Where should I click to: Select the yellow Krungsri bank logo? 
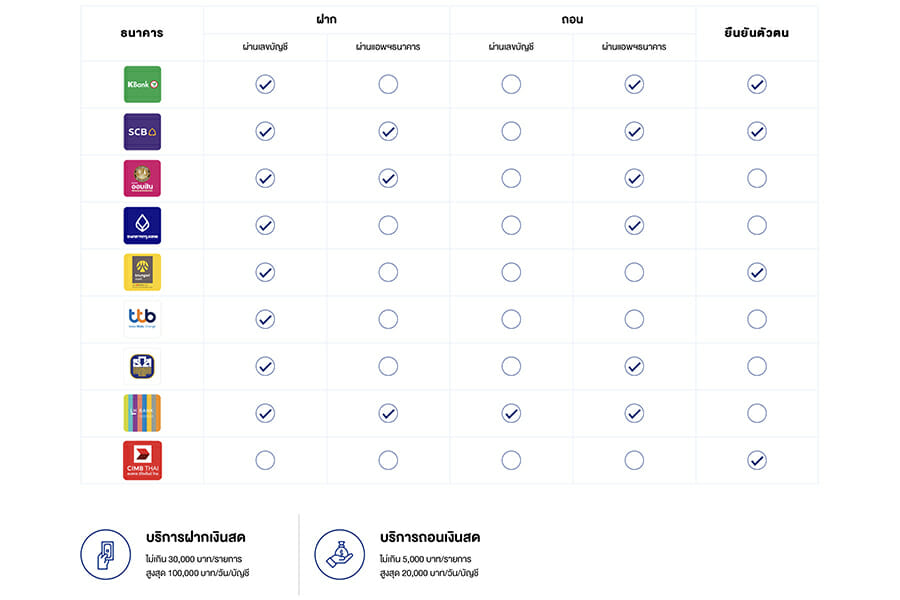click(142, 272)
